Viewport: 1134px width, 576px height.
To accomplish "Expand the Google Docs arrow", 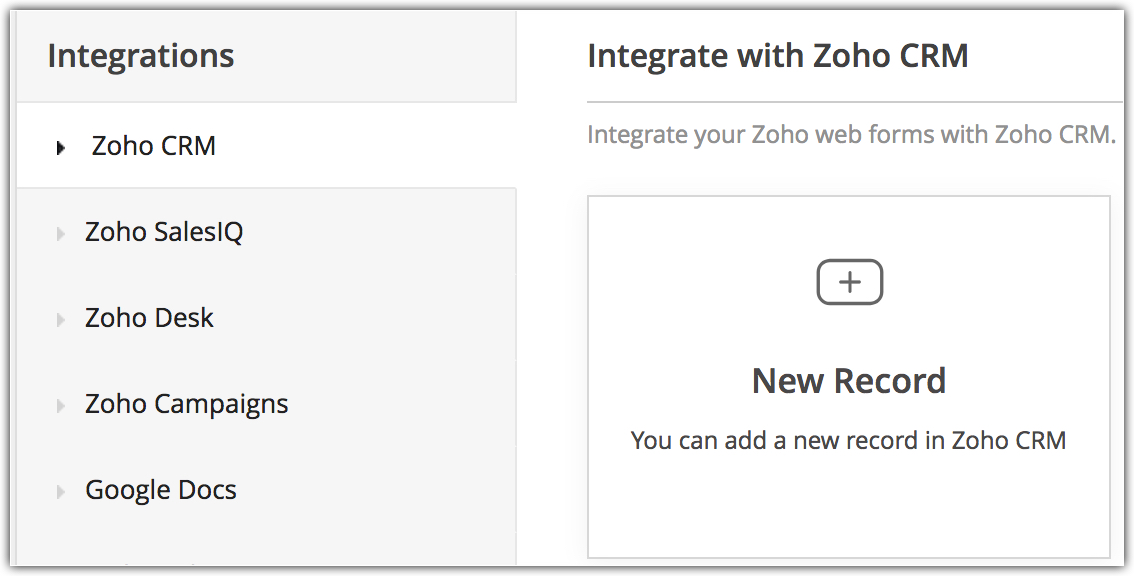I will tap(61, 492).
